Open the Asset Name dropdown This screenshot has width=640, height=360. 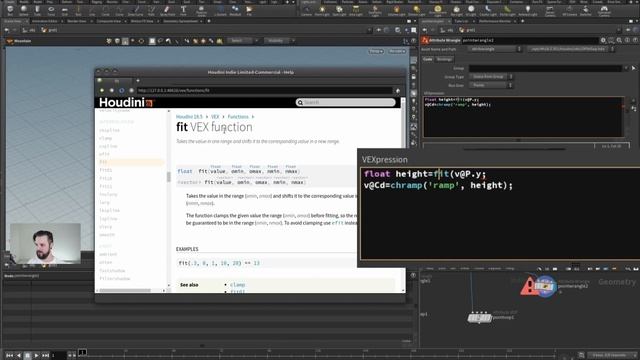click(495, 49)
